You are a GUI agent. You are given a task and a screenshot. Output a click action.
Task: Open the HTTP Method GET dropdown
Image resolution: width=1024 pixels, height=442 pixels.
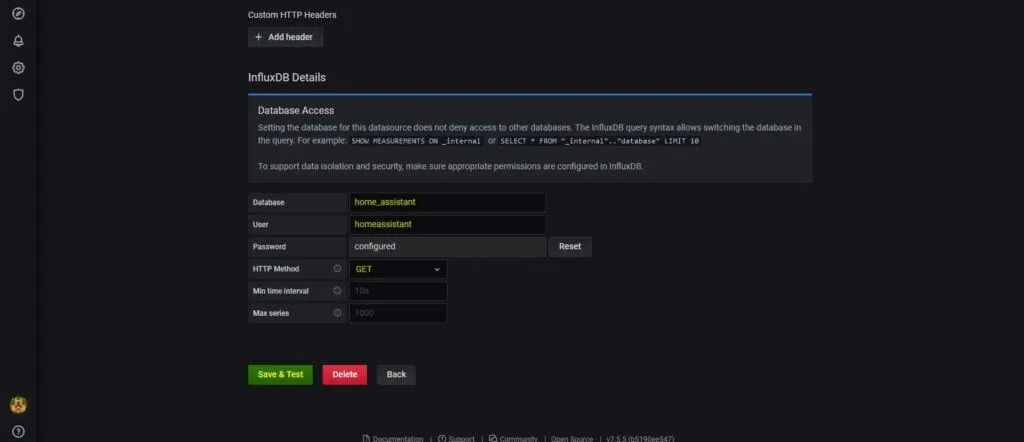click(x=398, y=269)
